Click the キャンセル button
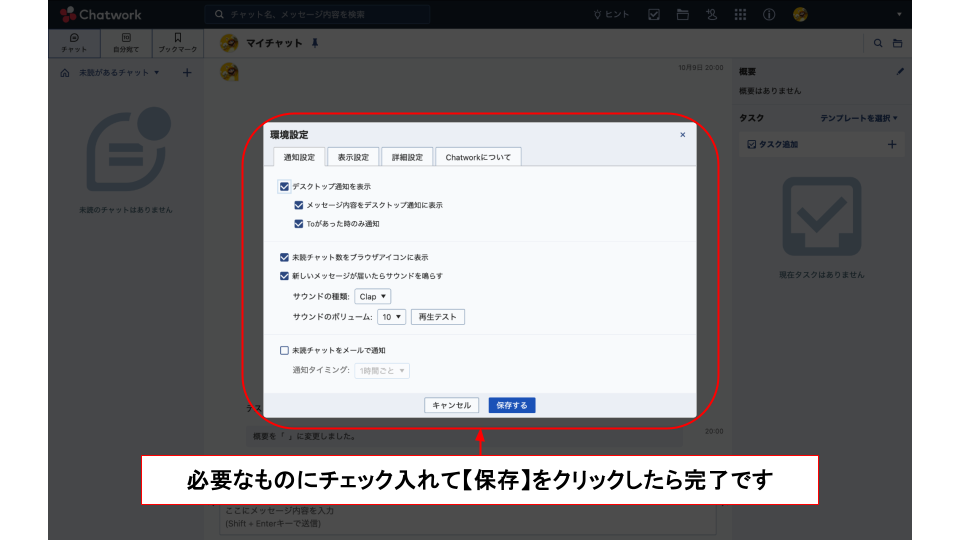Viewport: 960px width, 540px height. (450, 405)
